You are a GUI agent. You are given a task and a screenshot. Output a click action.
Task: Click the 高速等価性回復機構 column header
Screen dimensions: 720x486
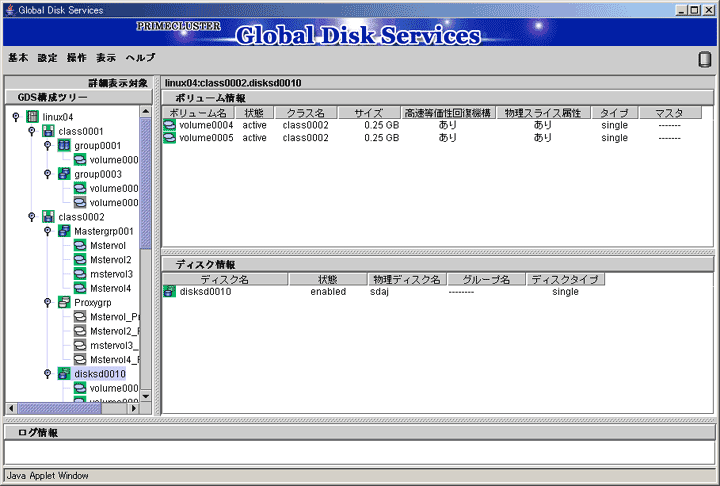pos(448,113)
